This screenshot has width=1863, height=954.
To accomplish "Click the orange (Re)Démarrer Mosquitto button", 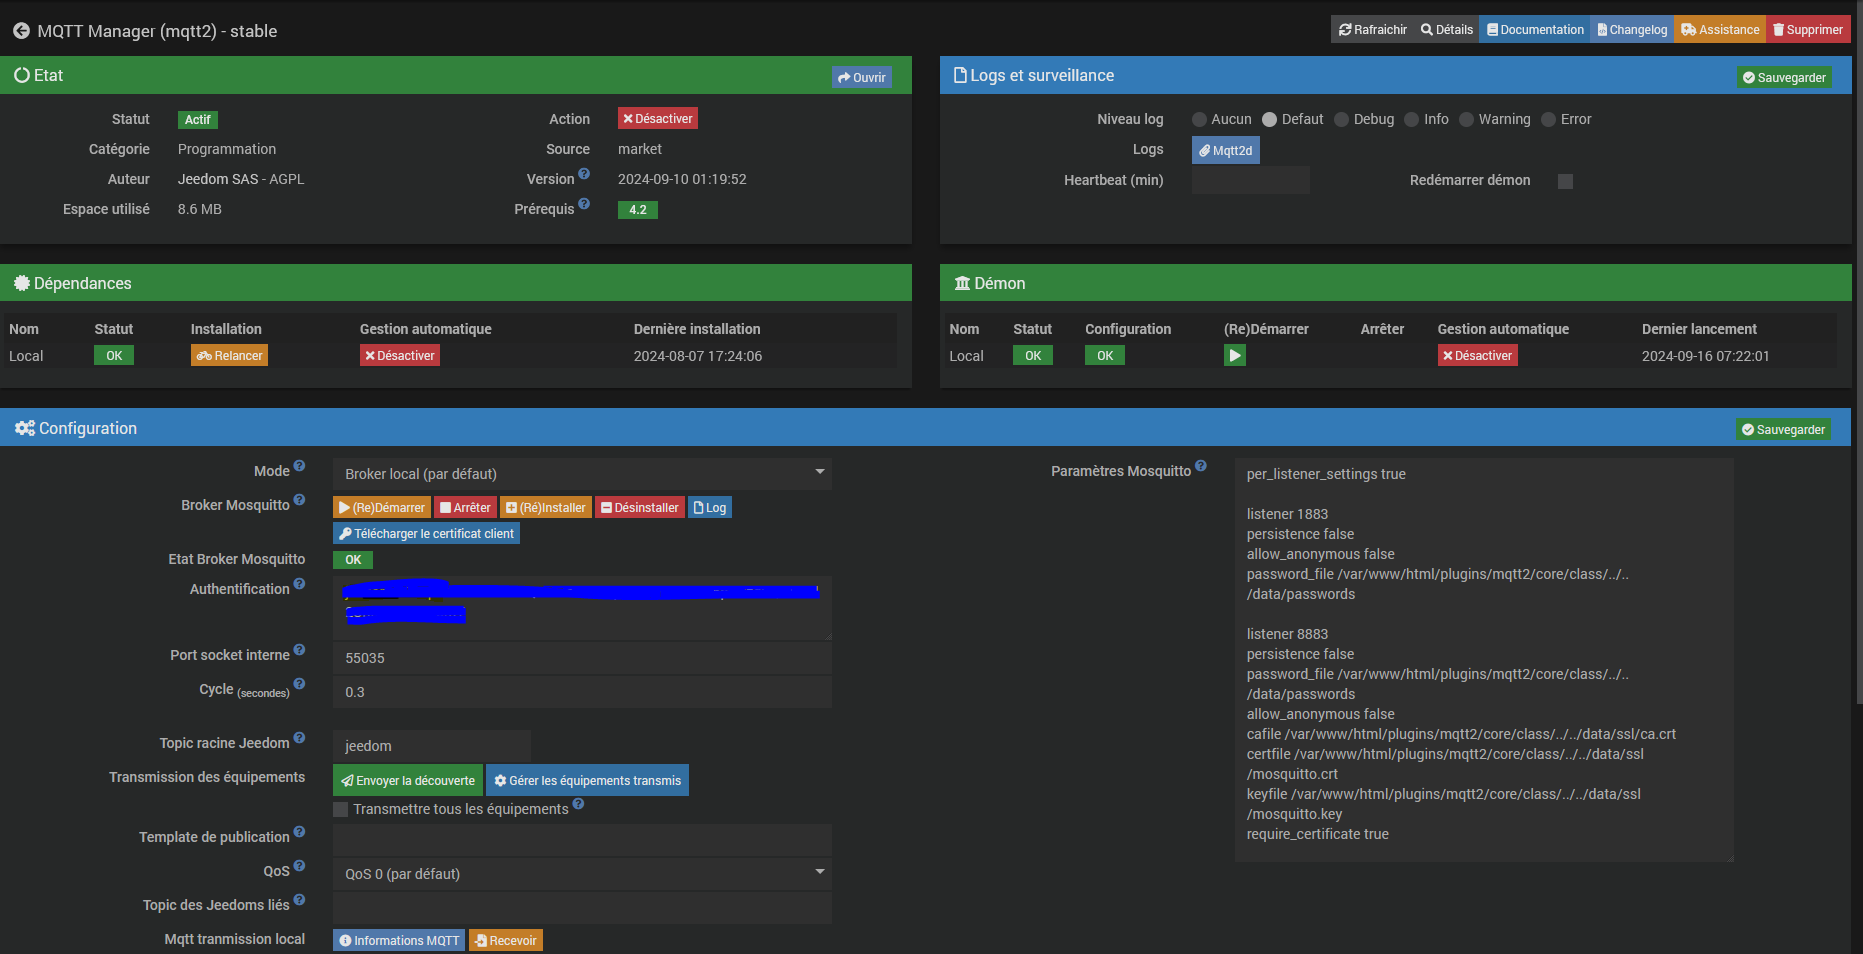I will click(382, 508).
